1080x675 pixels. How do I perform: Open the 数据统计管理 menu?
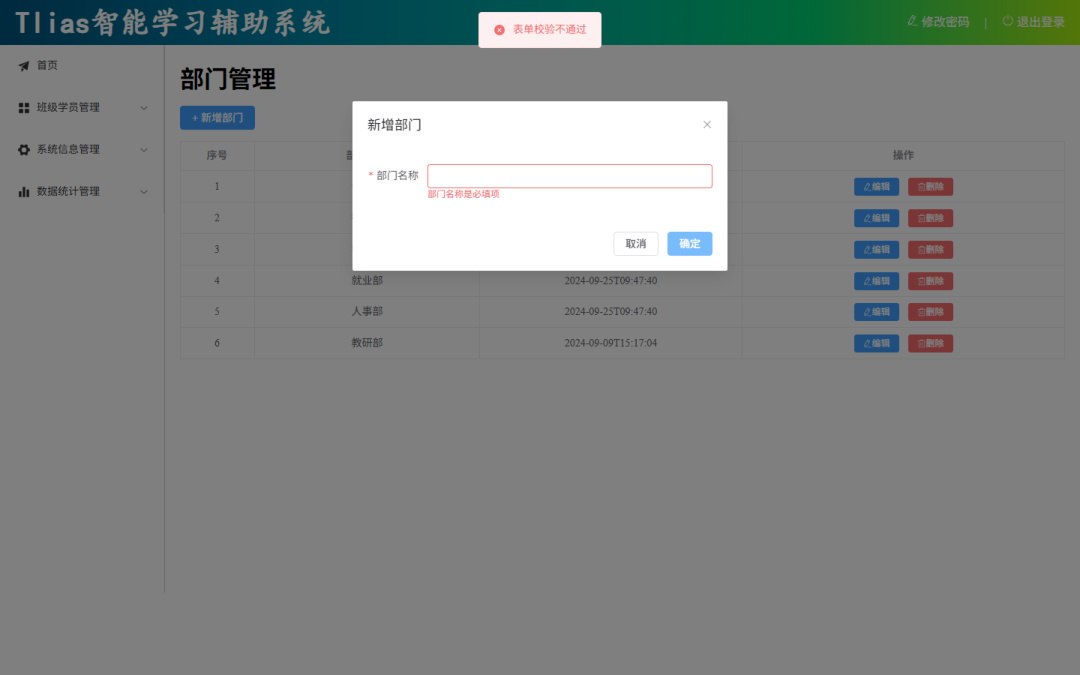82,191
